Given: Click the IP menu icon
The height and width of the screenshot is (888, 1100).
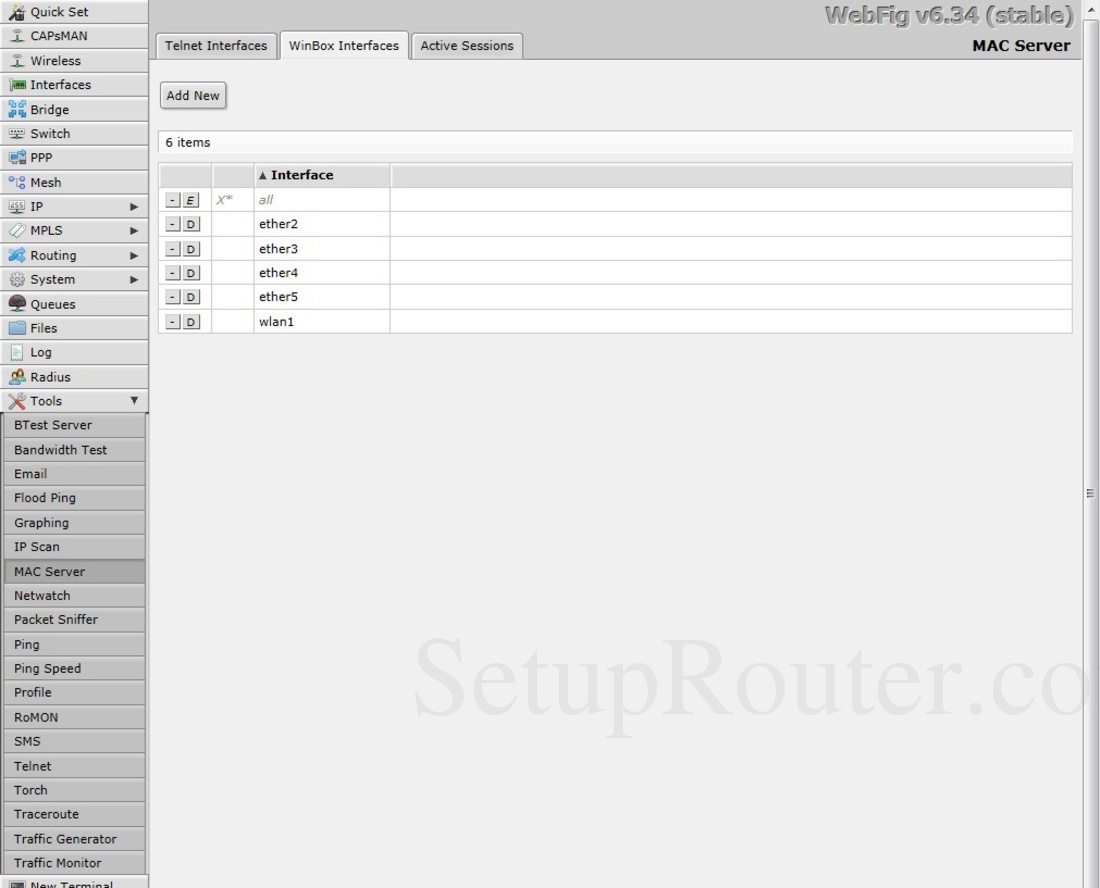Looking at the screenshot, I should 17,206.
